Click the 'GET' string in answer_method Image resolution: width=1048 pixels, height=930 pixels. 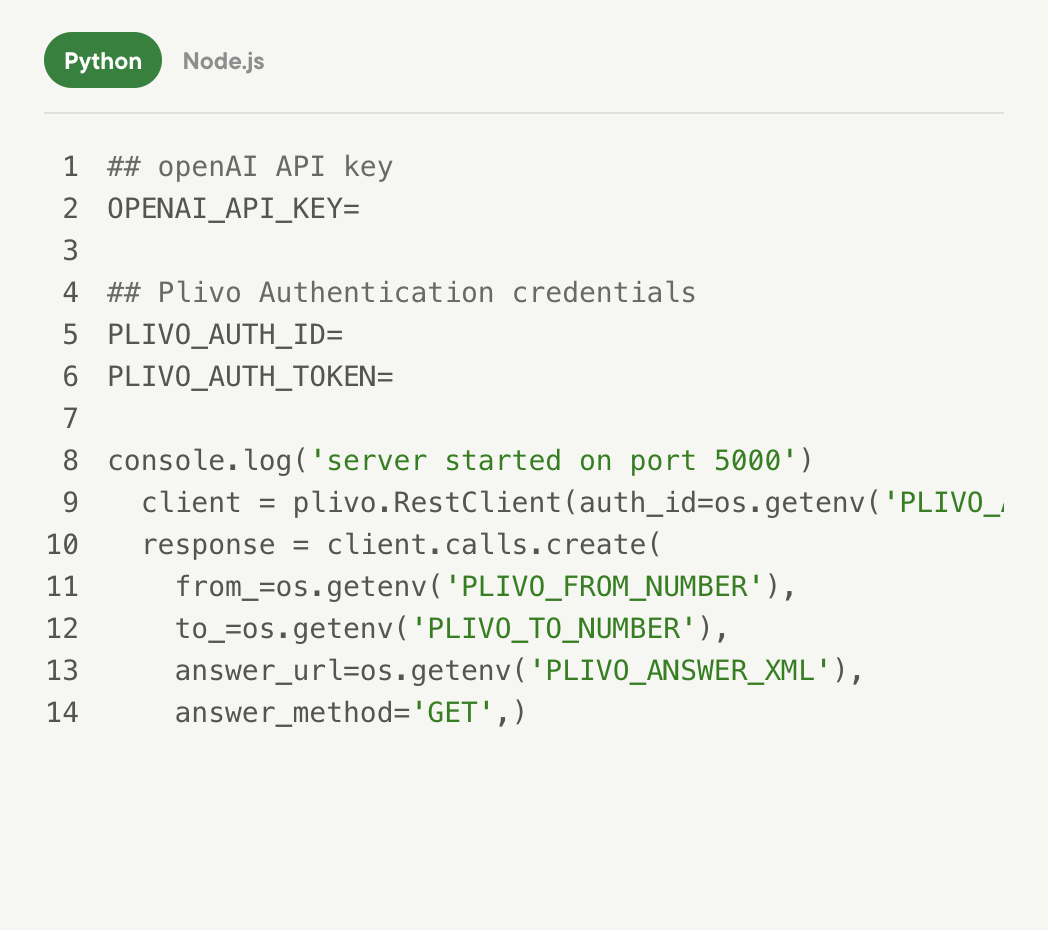(452, 713)
